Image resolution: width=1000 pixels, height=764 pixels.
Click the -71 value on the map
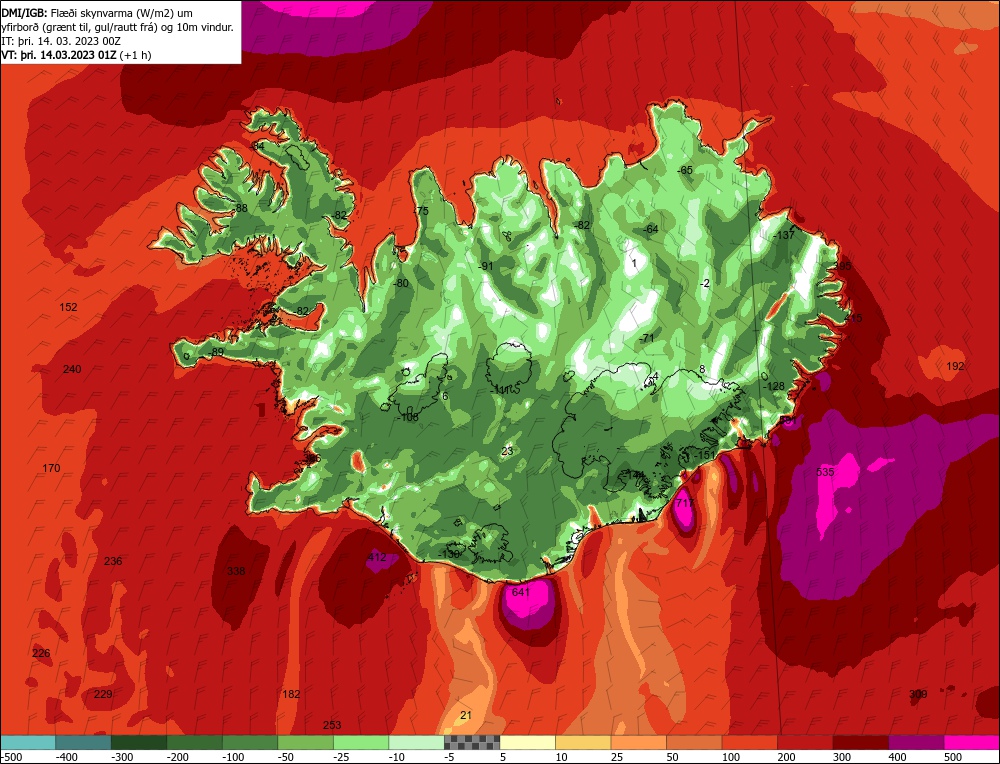(x=647, y=338)
